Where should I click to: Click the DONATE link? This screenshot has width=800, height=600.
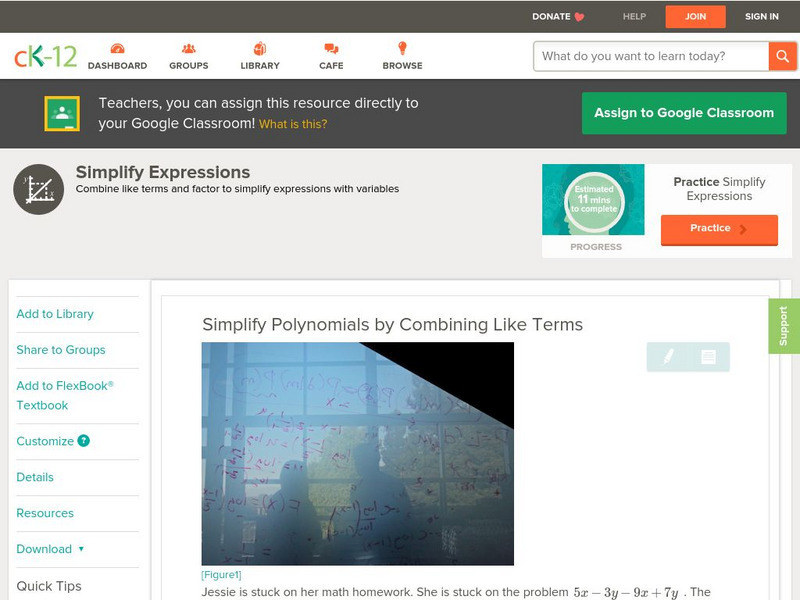(x=551, y=16)
